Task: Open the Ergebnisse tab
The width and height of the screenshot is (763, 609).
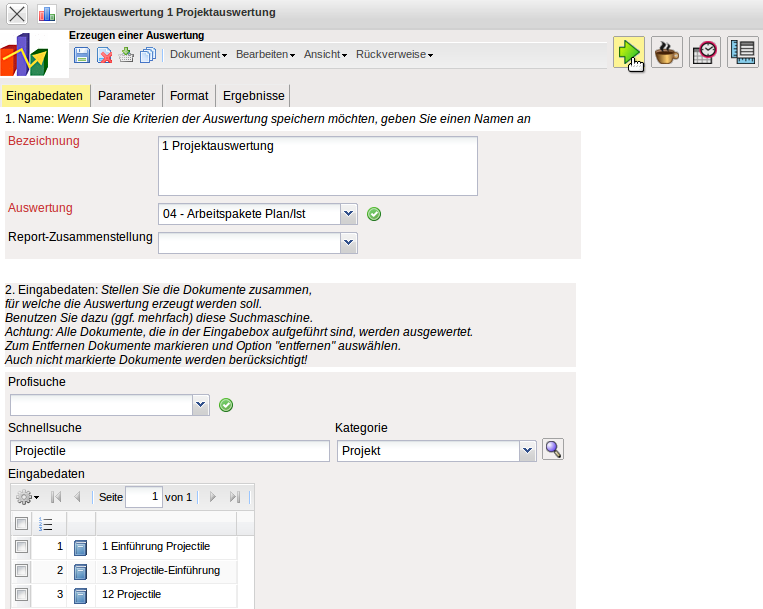Action: pos(253,96)
